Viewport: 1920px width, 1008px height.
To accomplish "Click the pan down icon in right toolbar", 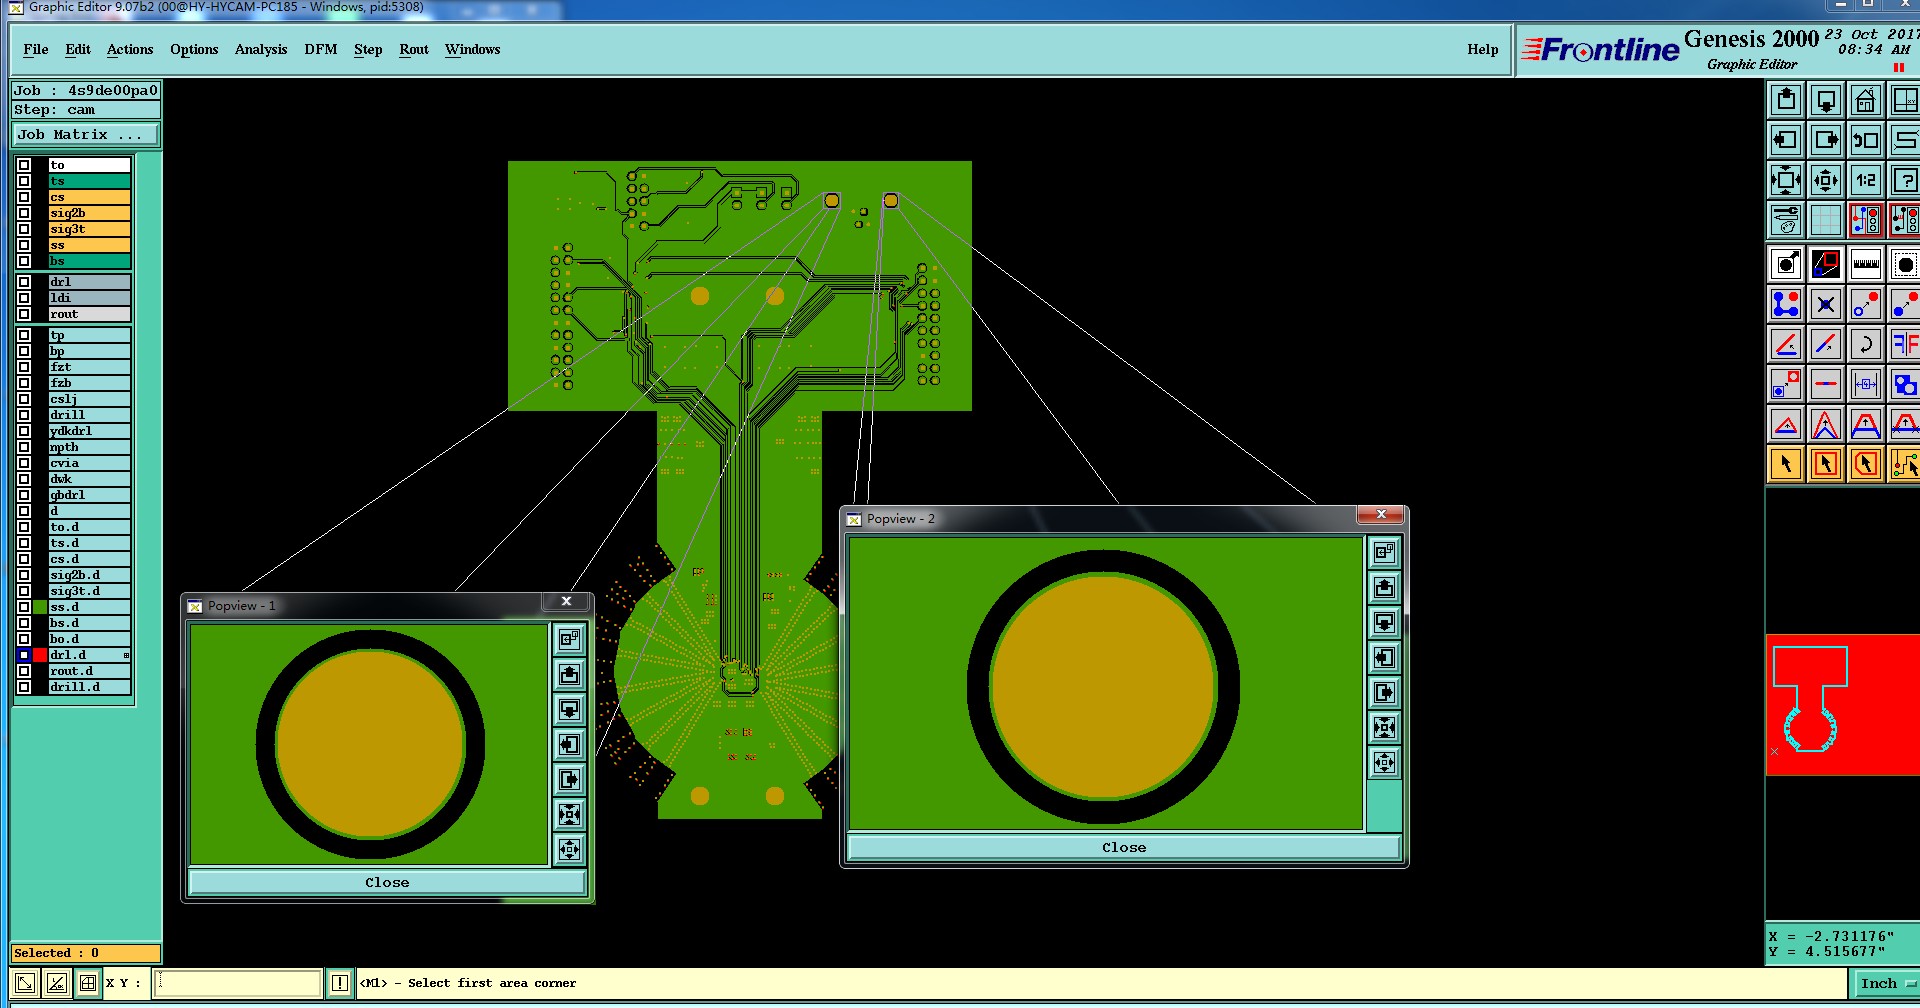I will [1826, 100].
